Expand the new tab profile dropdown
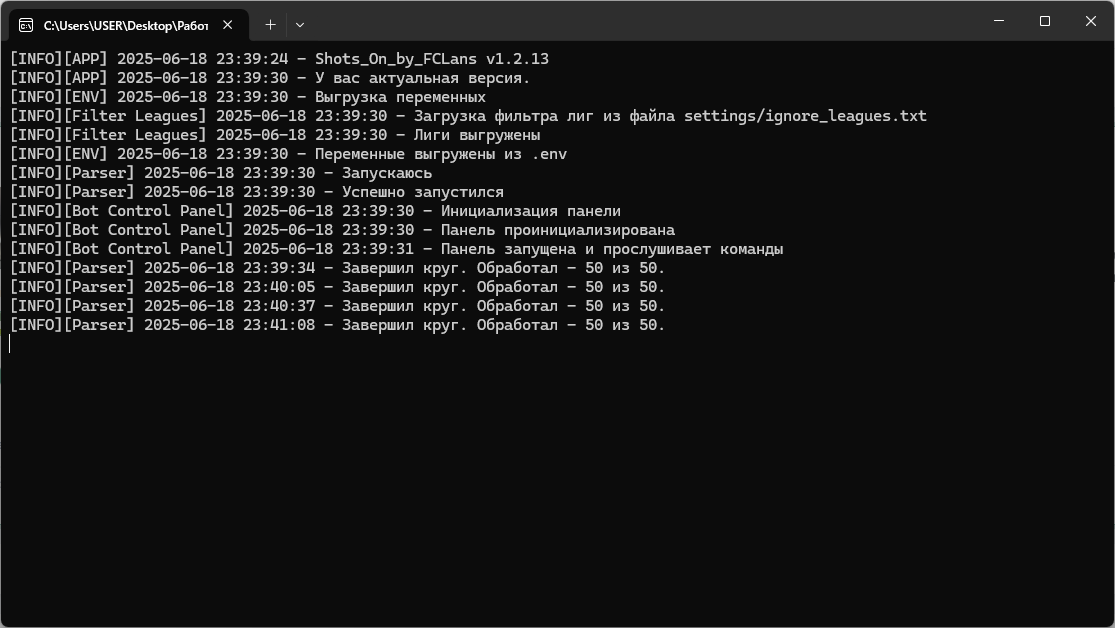This screenshot has width=1115, height=628. [x=299, y=24]
